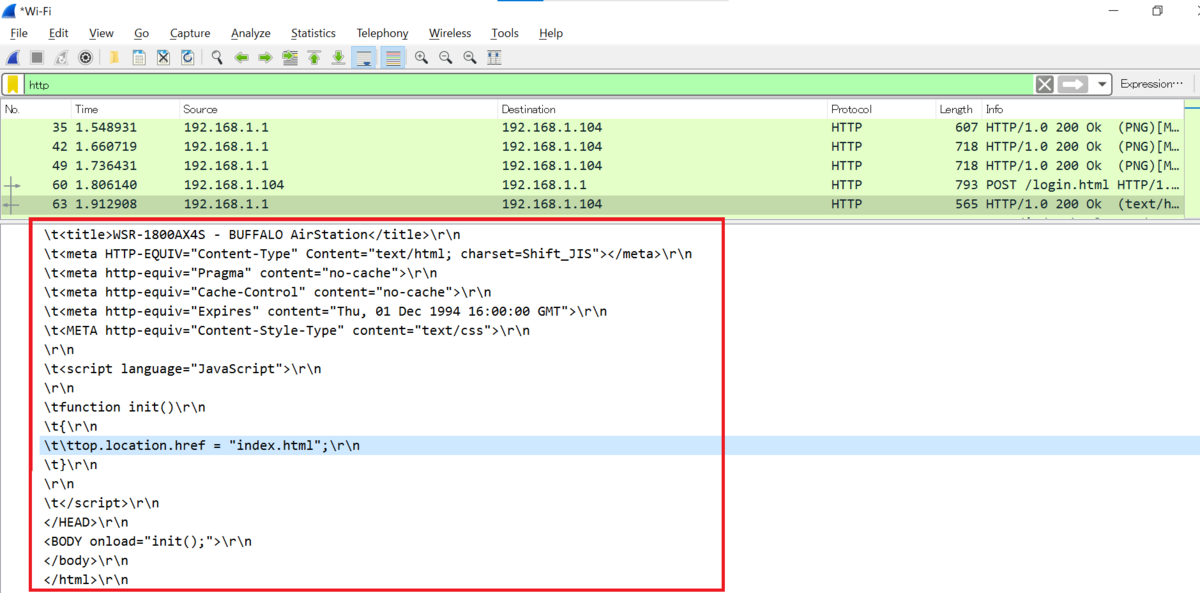1200x593 pixels.
Task: Select the Expires content meta line
Action: coord(325,311)
